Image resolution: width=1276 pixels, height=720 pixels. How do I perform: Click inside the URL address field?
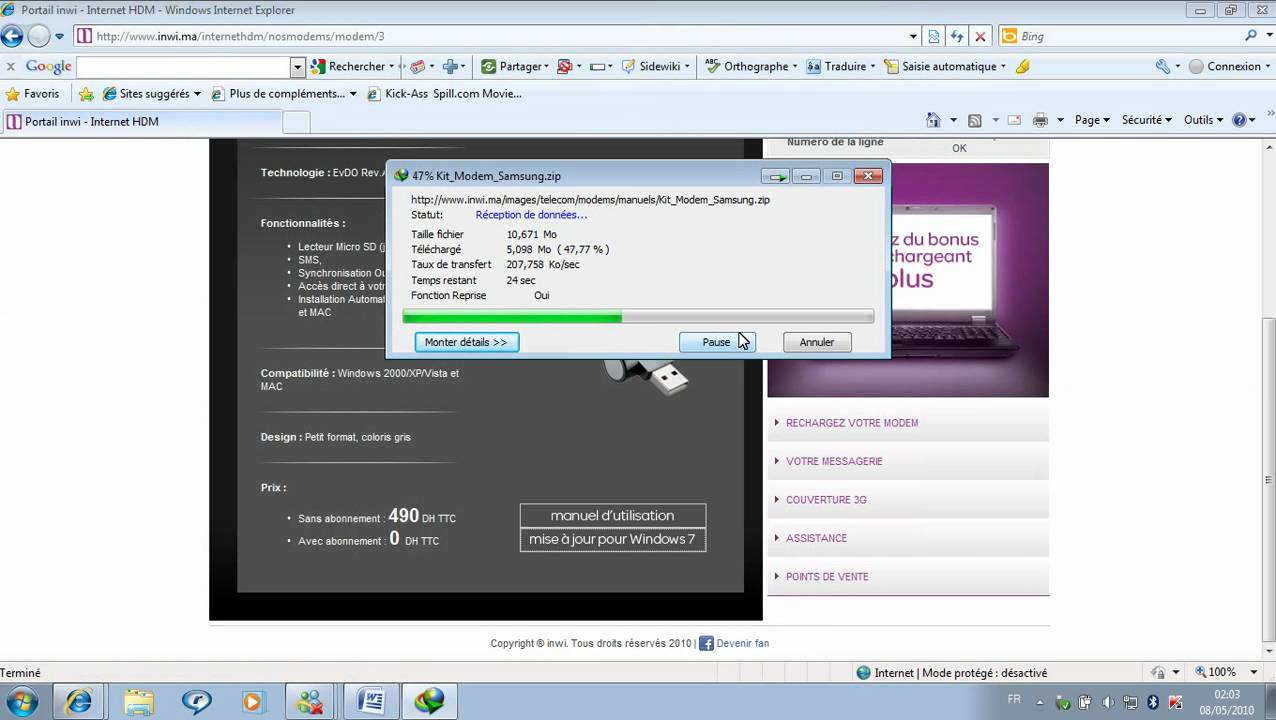pyautogui.click(x=498, y=36)
